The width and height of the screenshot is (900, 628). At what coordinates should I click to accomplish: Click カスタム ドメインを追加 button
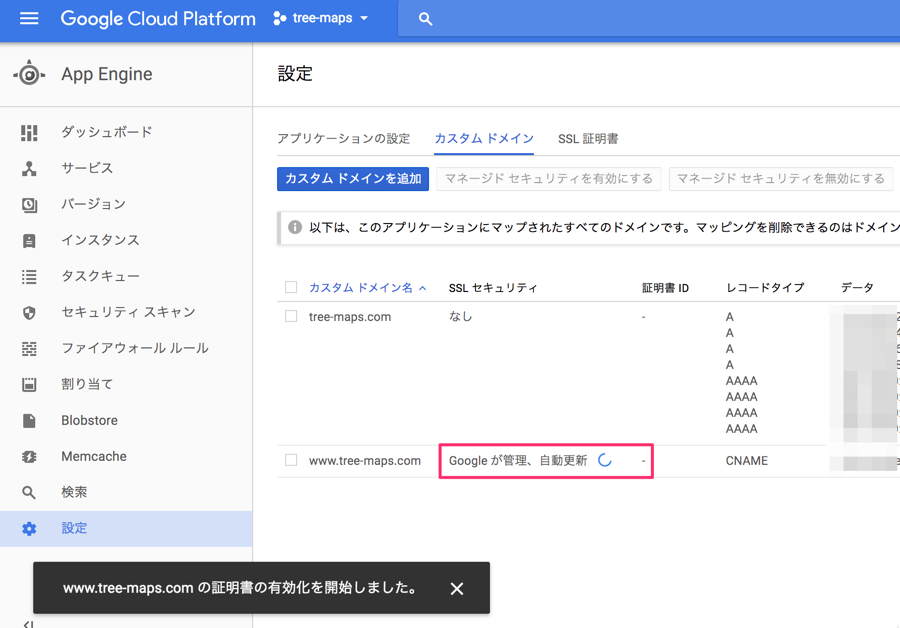[x=353, y=179]
